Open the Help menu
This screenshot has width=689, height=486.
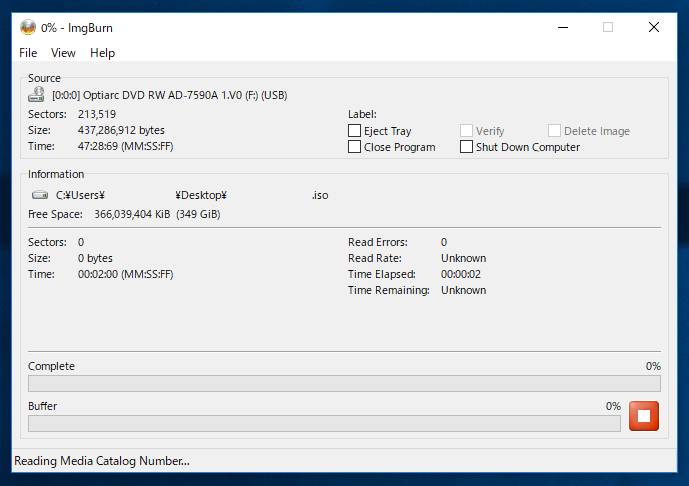(102, 53)
